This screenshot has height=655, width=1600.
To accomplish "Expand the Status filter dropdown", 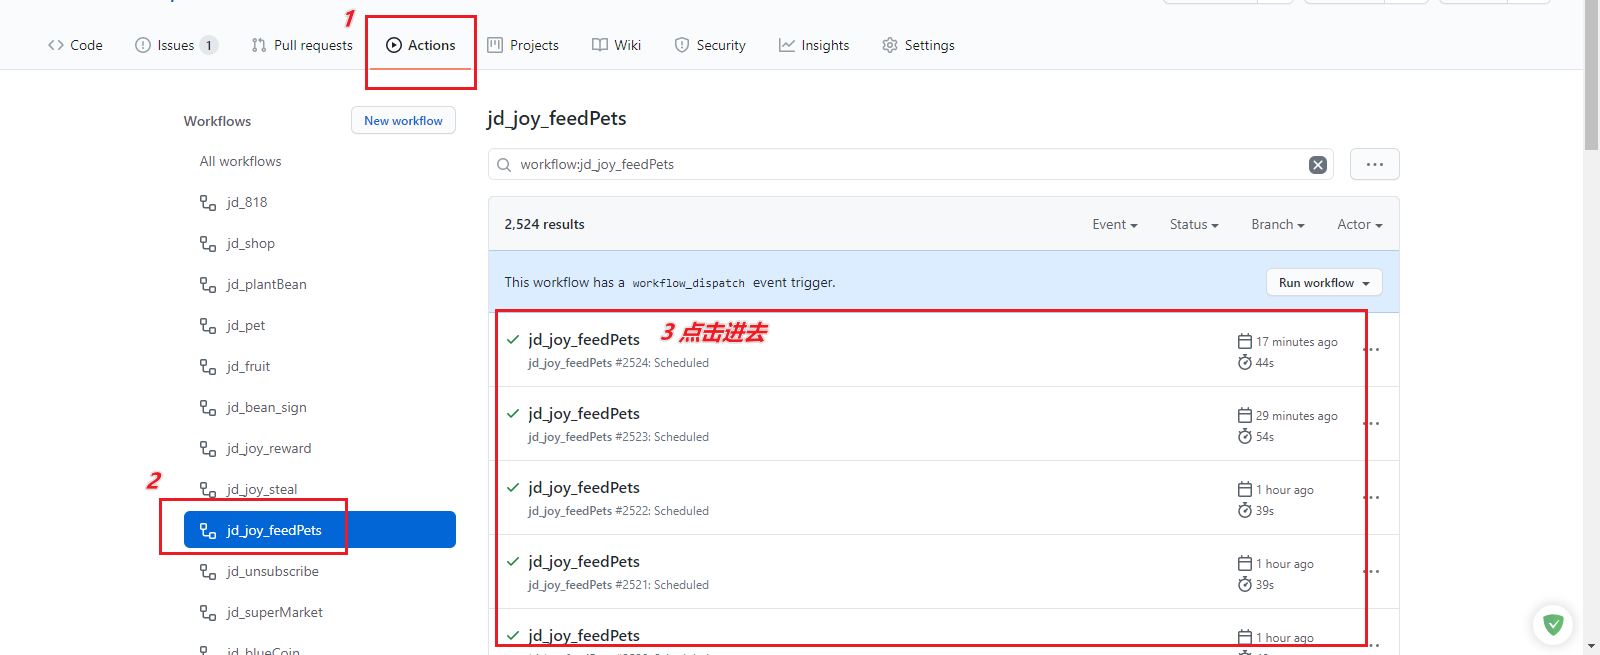I will [1193, 225].
